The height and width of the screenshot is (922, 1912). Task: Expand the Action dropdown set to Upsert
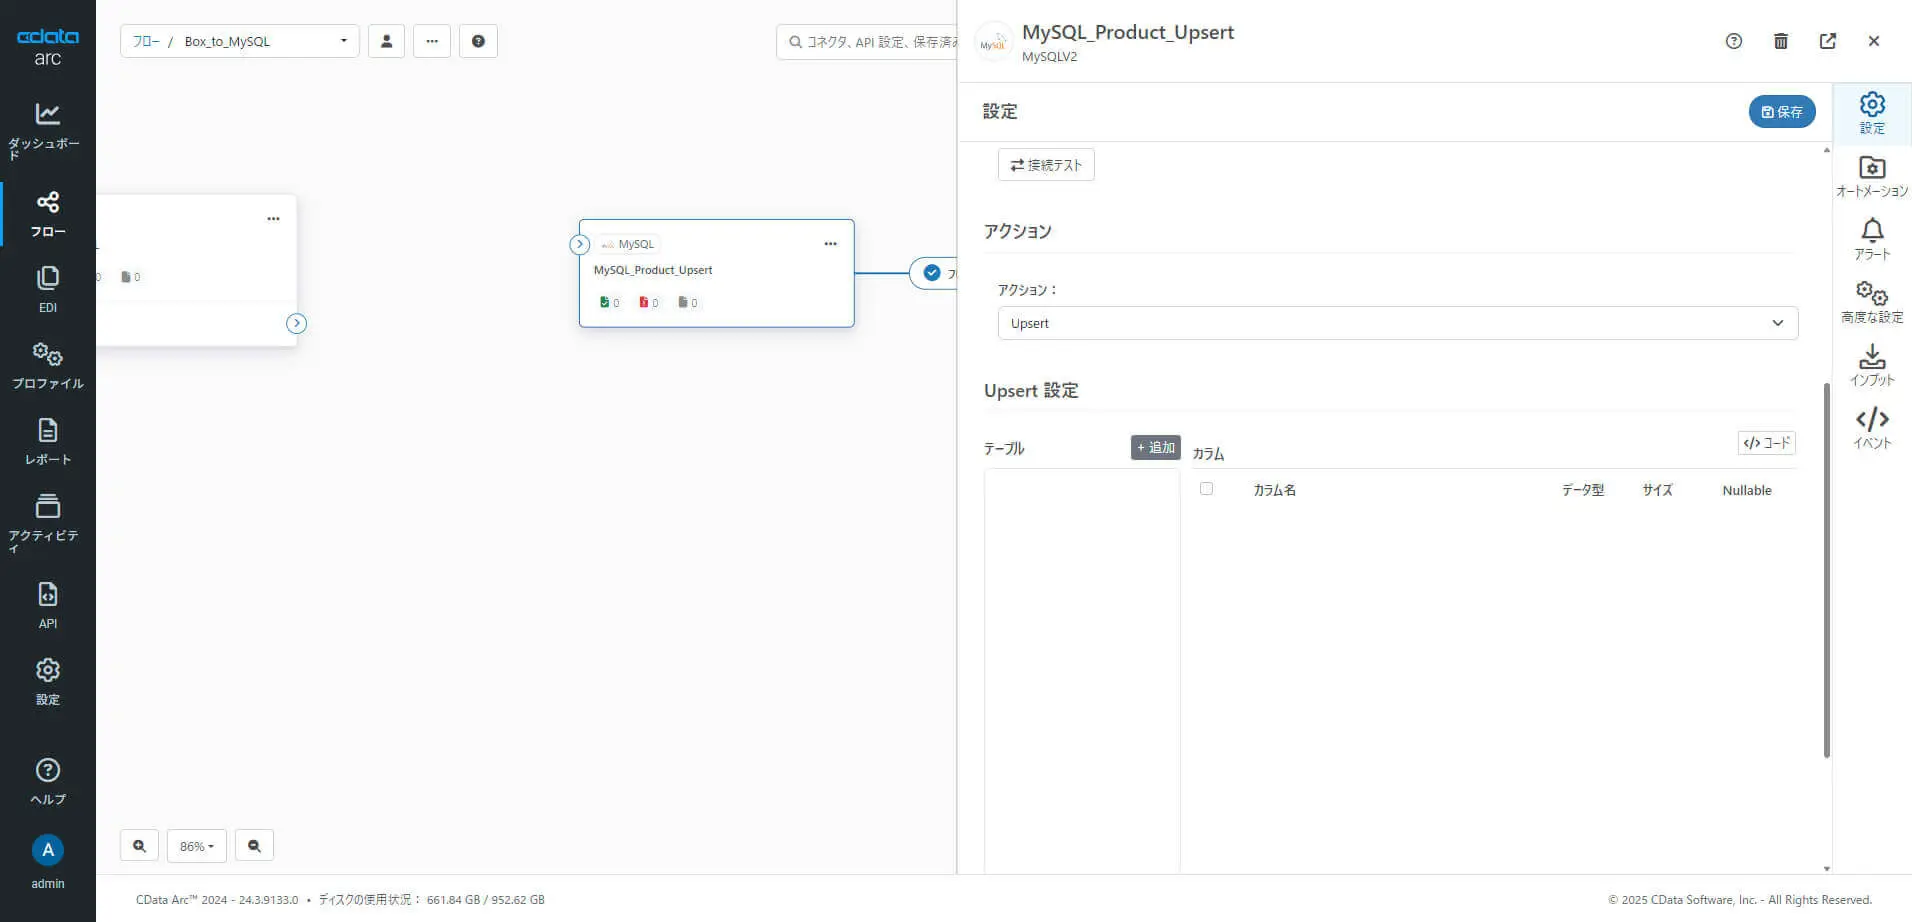click(1397, 323)
